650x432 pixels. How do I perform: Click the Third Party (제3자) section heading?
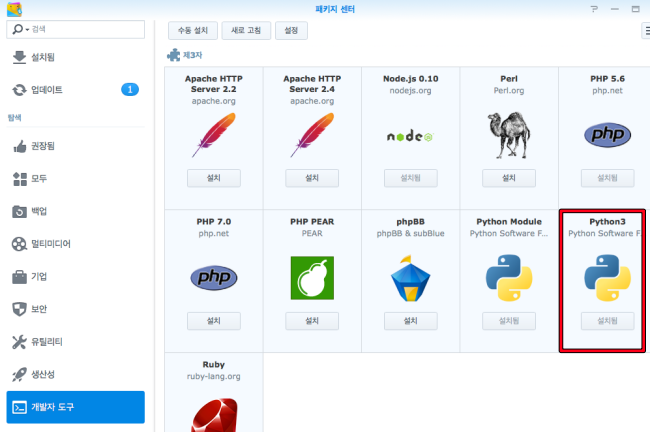click(192, 55)
